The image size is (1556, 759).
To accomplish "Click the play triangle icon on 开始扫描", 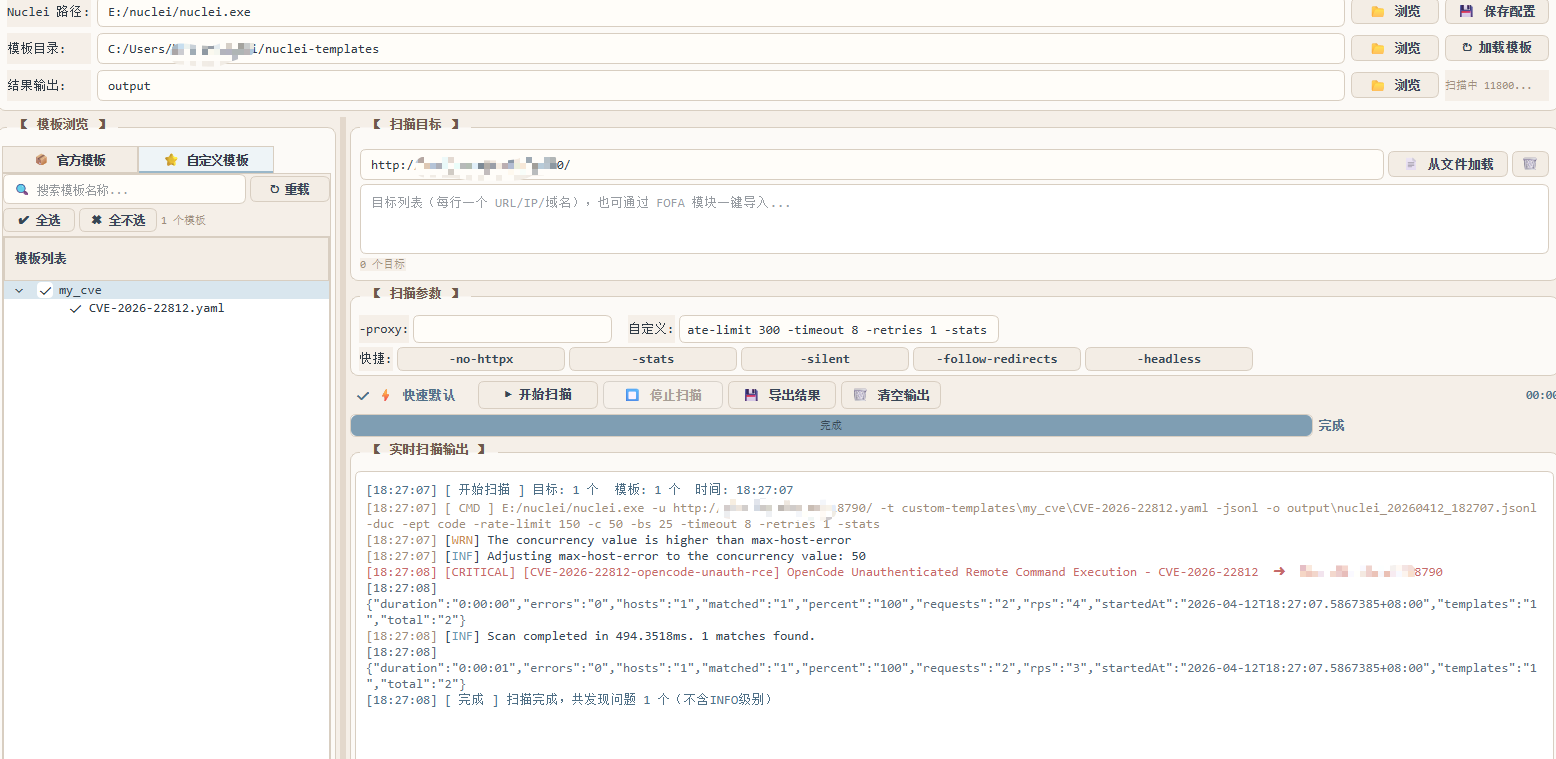I will [x=508, y=394].
